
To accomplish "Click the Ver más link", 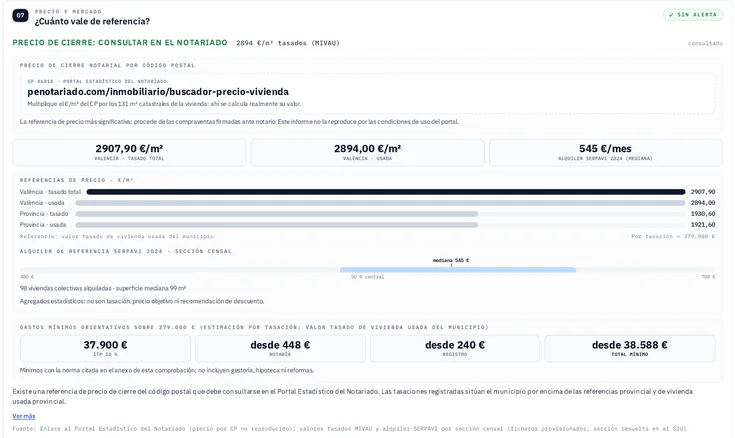I will point(23,416).
